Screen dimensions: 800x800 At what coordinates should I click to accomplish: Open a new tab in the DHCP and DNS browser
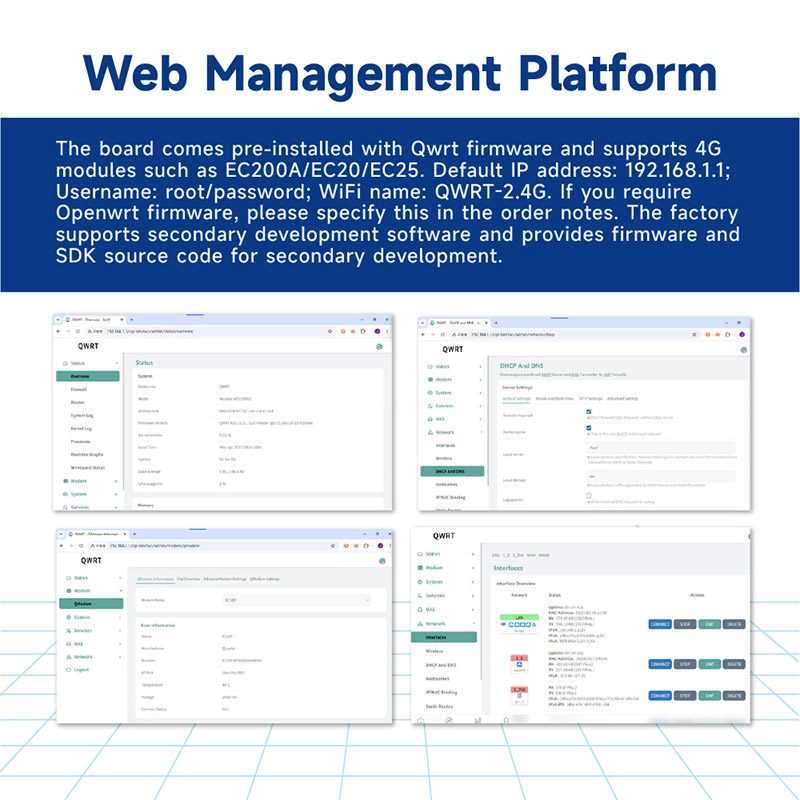coord(494,323)
